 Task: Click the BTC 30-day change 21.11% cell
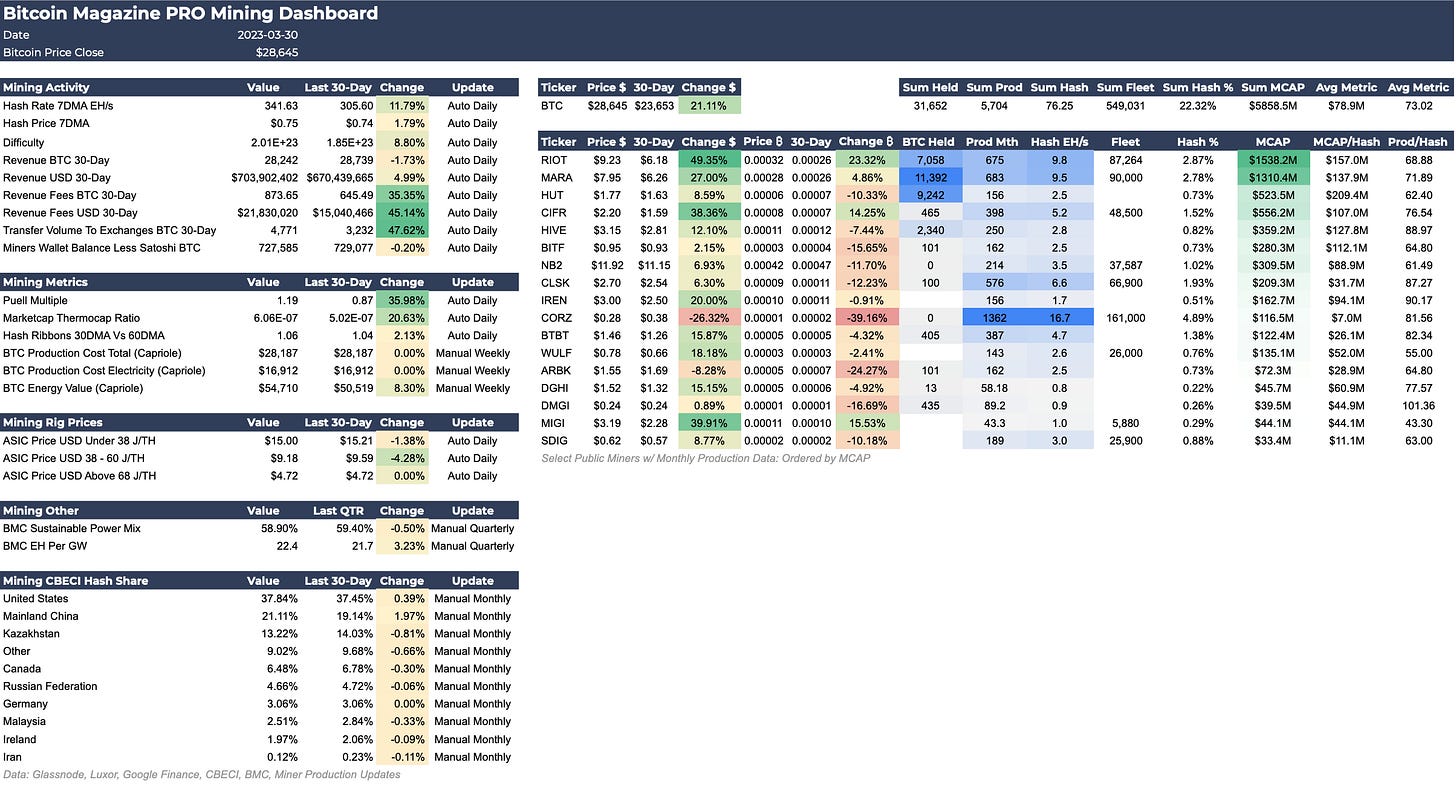pos(709,105)
